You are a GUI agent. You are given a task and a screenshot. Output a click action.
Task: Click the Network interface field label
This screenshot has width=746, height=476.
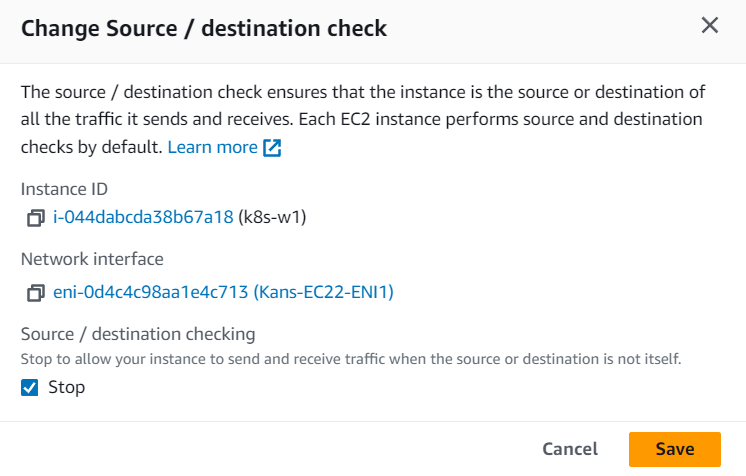coord(92,259)
